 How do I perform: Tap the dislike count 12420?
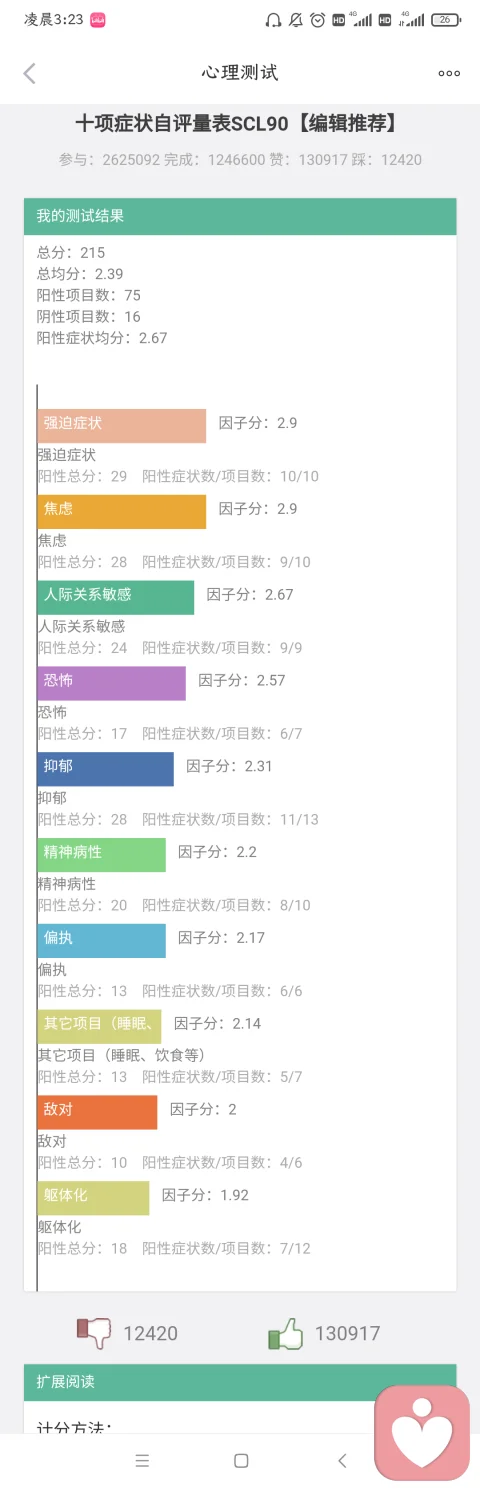(x=150, y=1333)
